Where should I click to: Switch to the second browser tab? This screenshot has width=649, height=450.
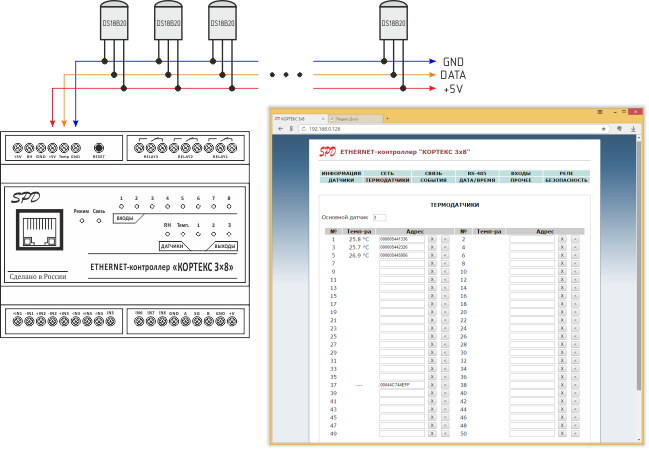(350, 117)
